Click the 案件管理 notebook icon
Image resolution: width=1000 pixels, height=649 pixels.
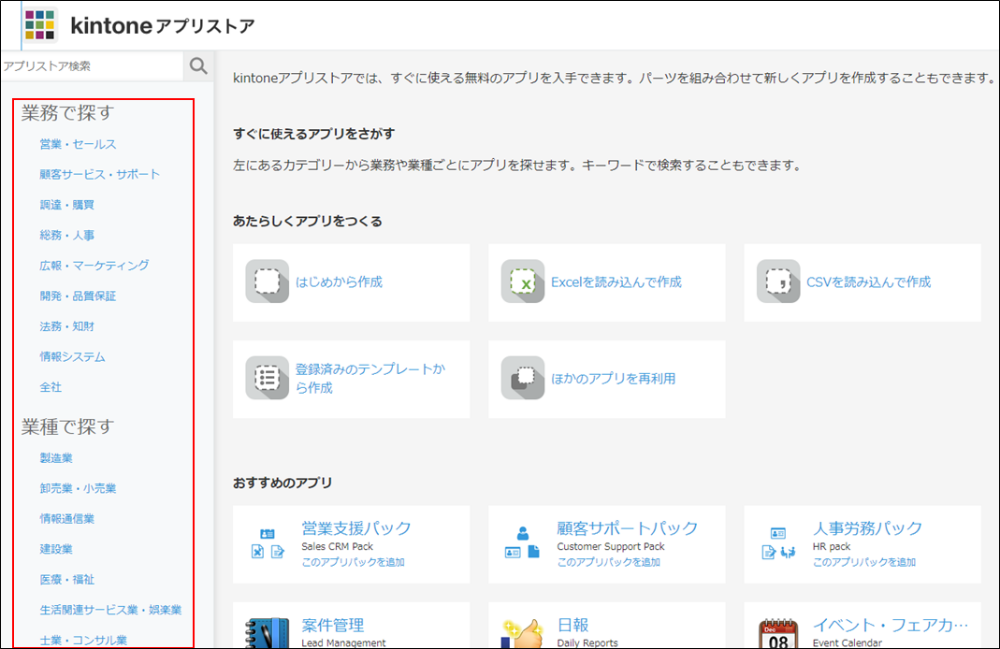click(x=267, y=633)
